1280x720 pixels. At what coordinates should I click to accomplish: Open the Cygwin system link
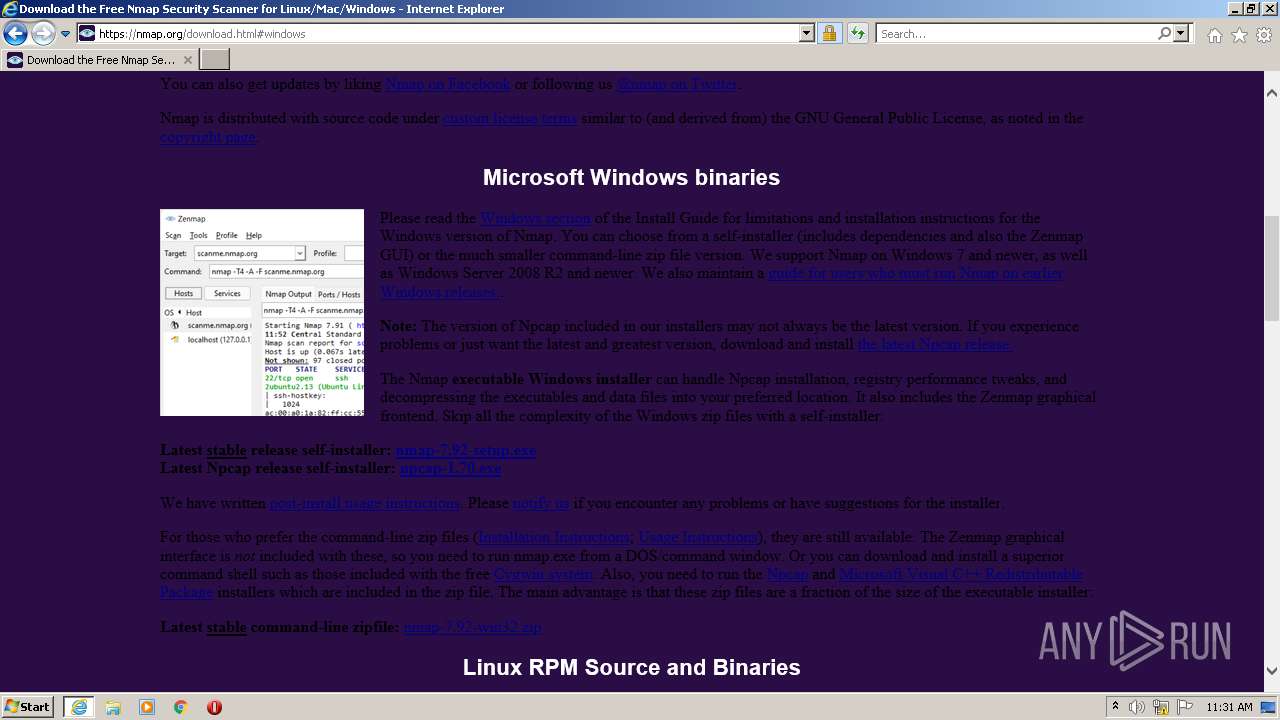tap(544, 574)
